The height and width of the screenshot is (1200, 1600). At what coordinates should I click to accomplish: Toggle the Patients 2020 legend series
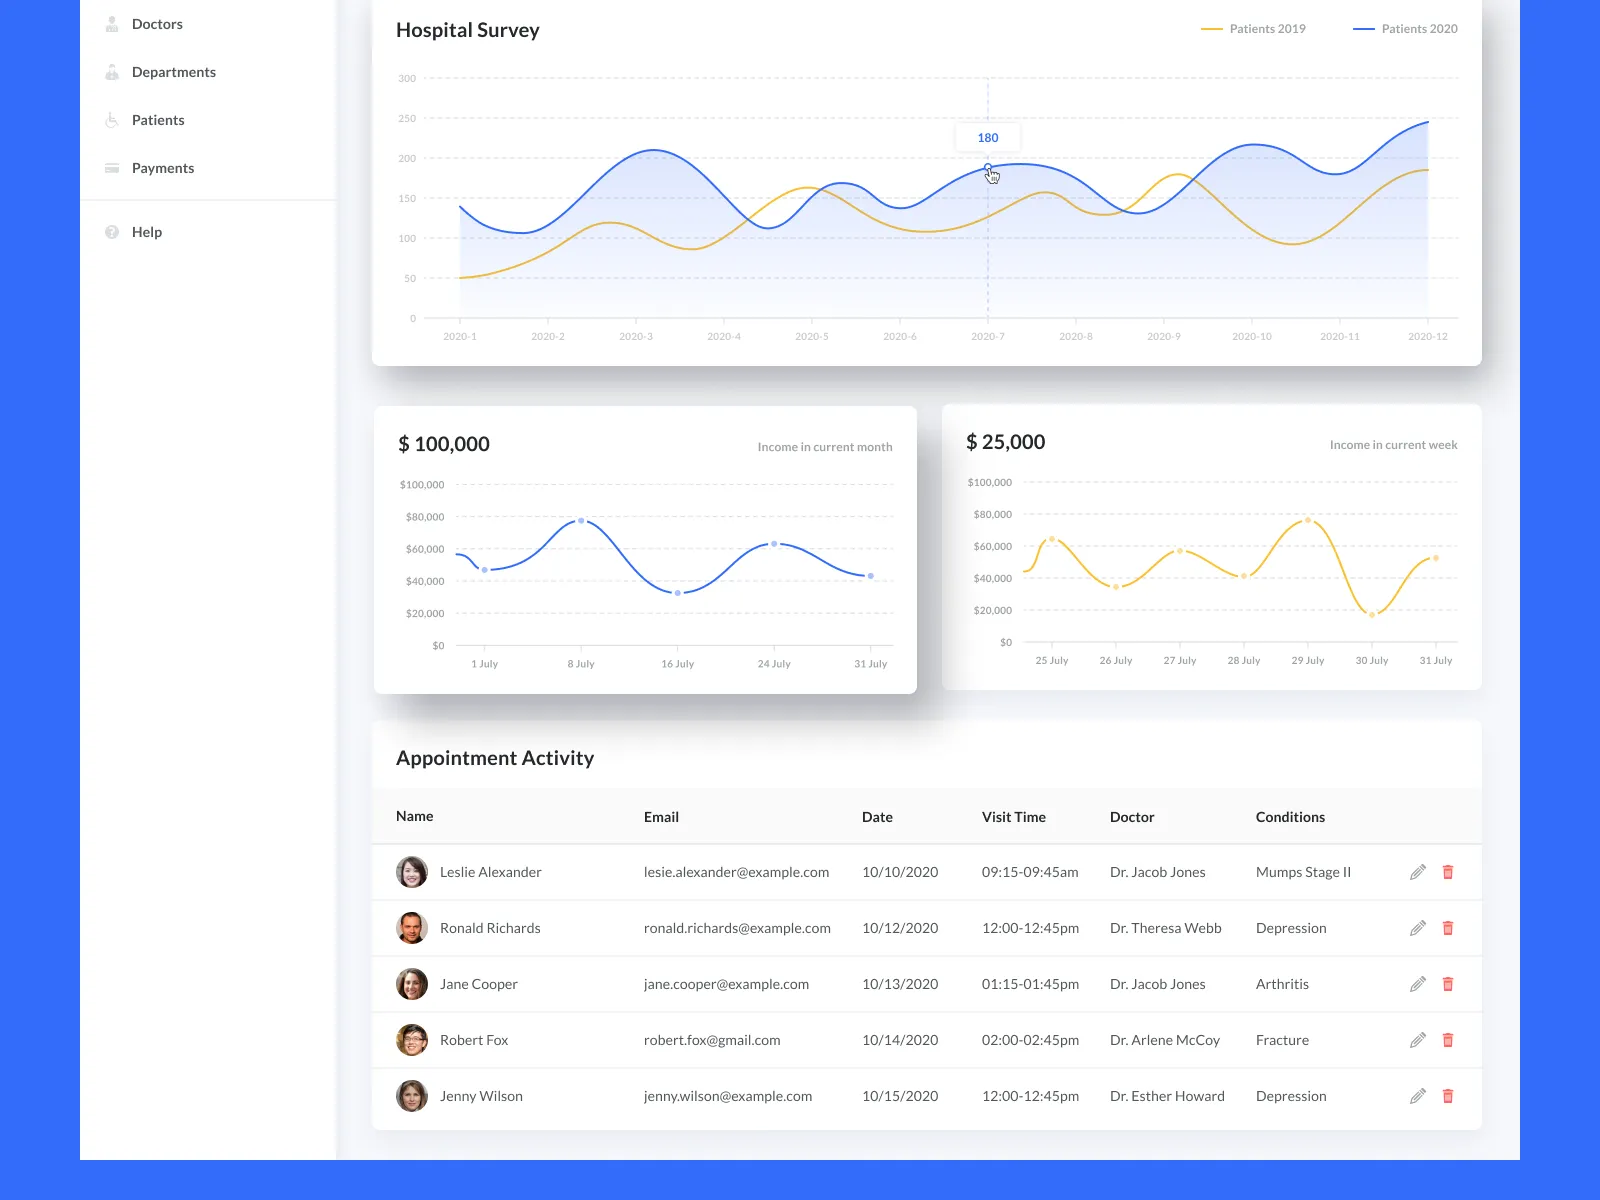tap(1406, 28)
